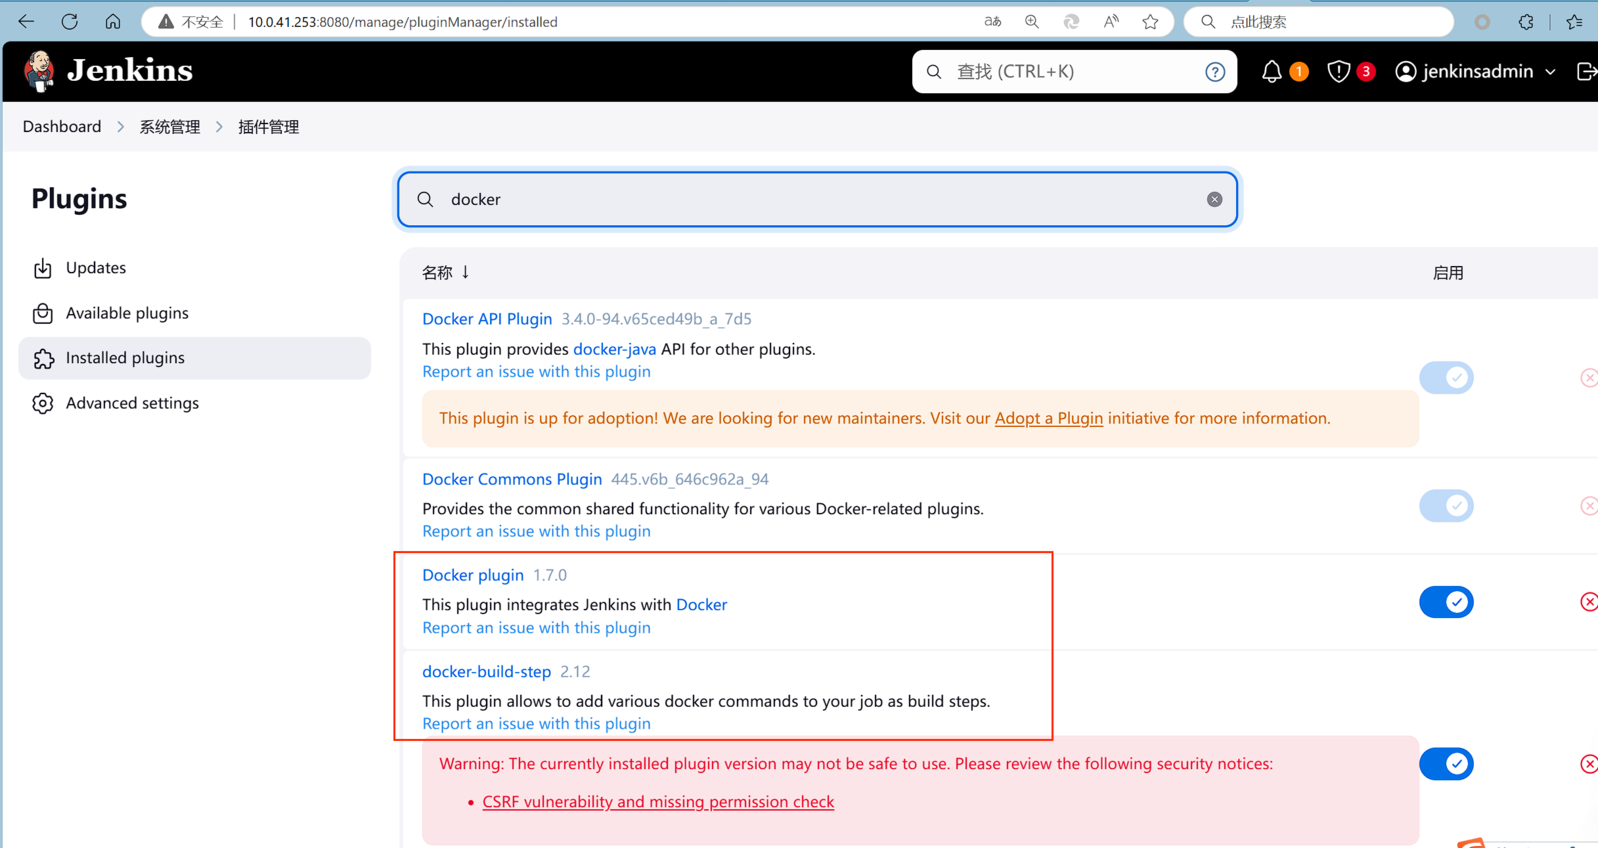Screen dimensions: 1598x848
Task: Click uninstall icon for Docker Commons Plugin
Action: [1588, 506]
